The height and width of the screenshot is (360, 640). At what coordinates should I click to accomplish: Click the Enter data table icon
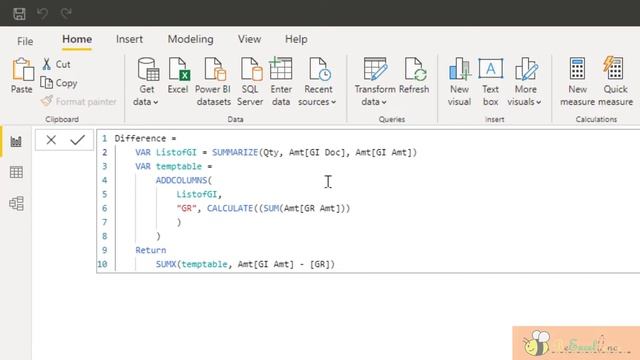281,69
